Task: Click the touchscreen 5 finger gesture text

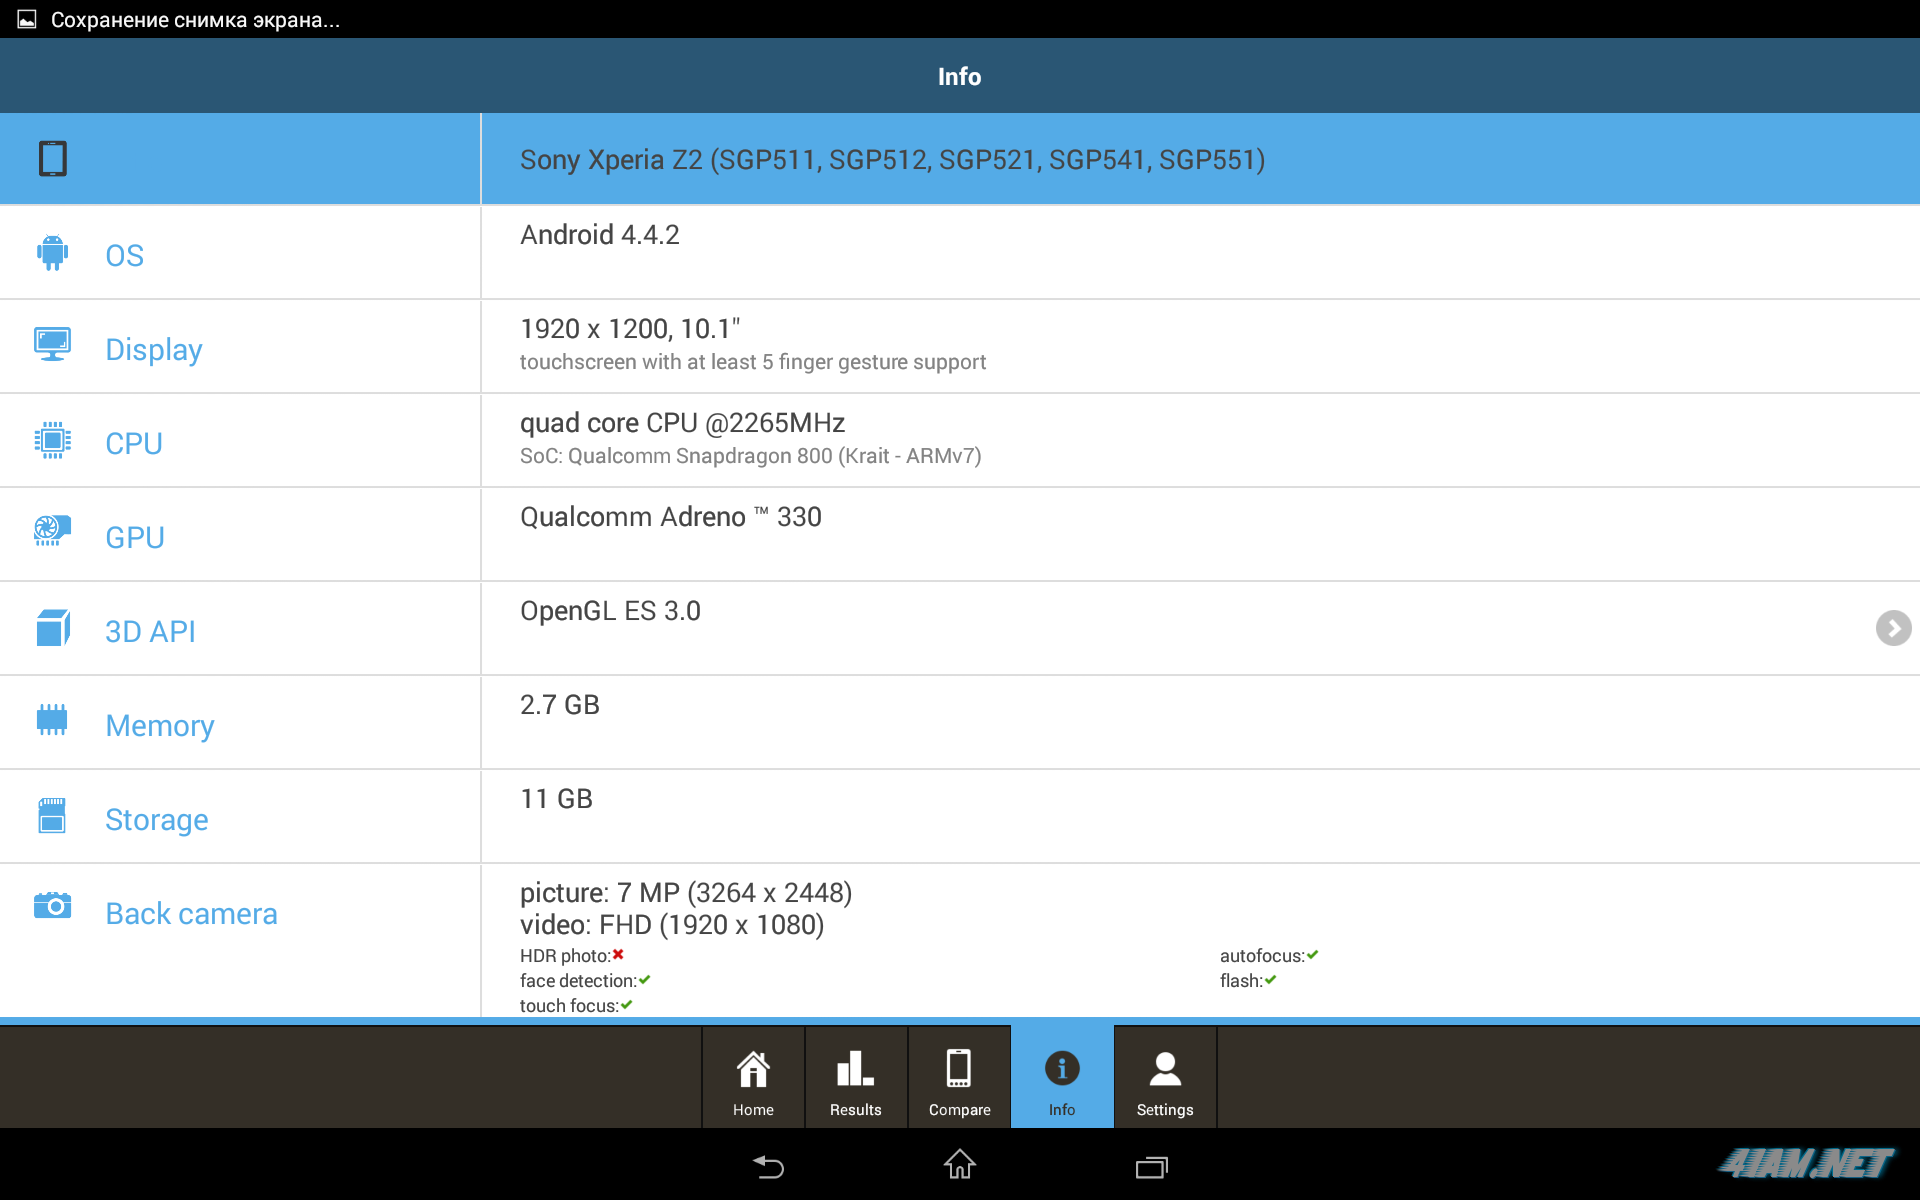Action: click(753, 362)
